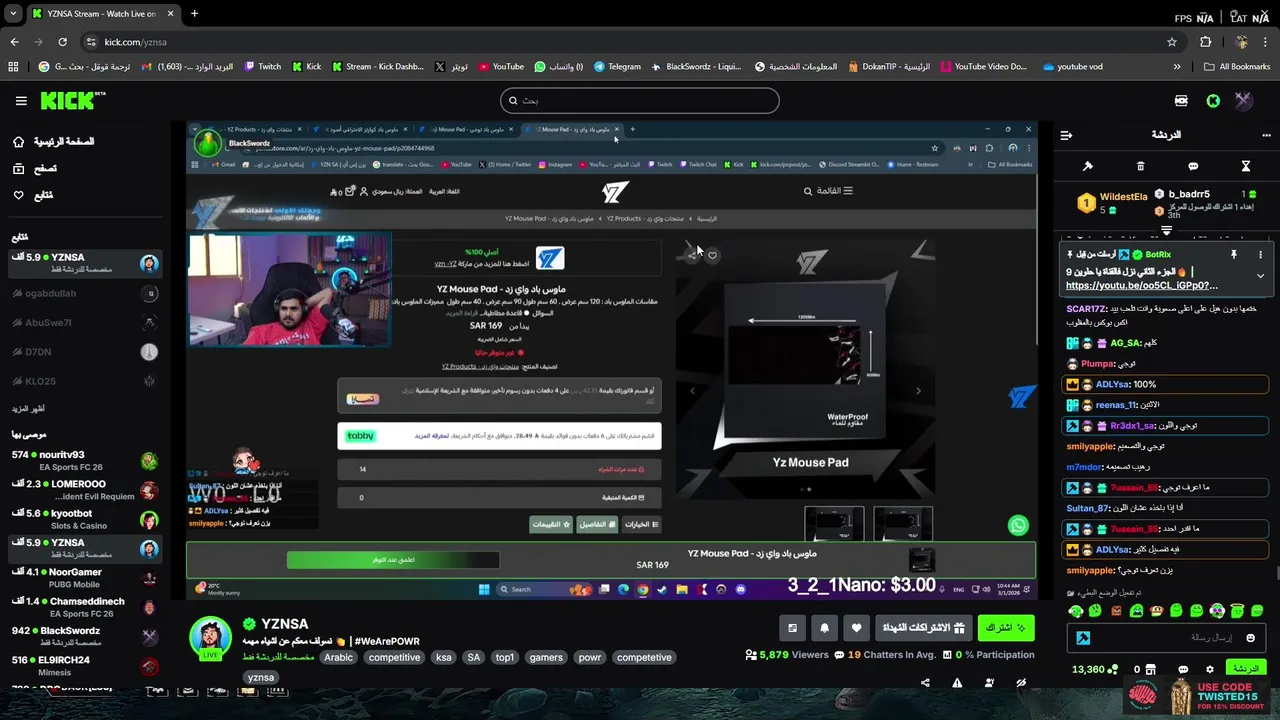The image size is (1280, 720).
Task: Expand Show More under followed channels
Action: point(28,409)
